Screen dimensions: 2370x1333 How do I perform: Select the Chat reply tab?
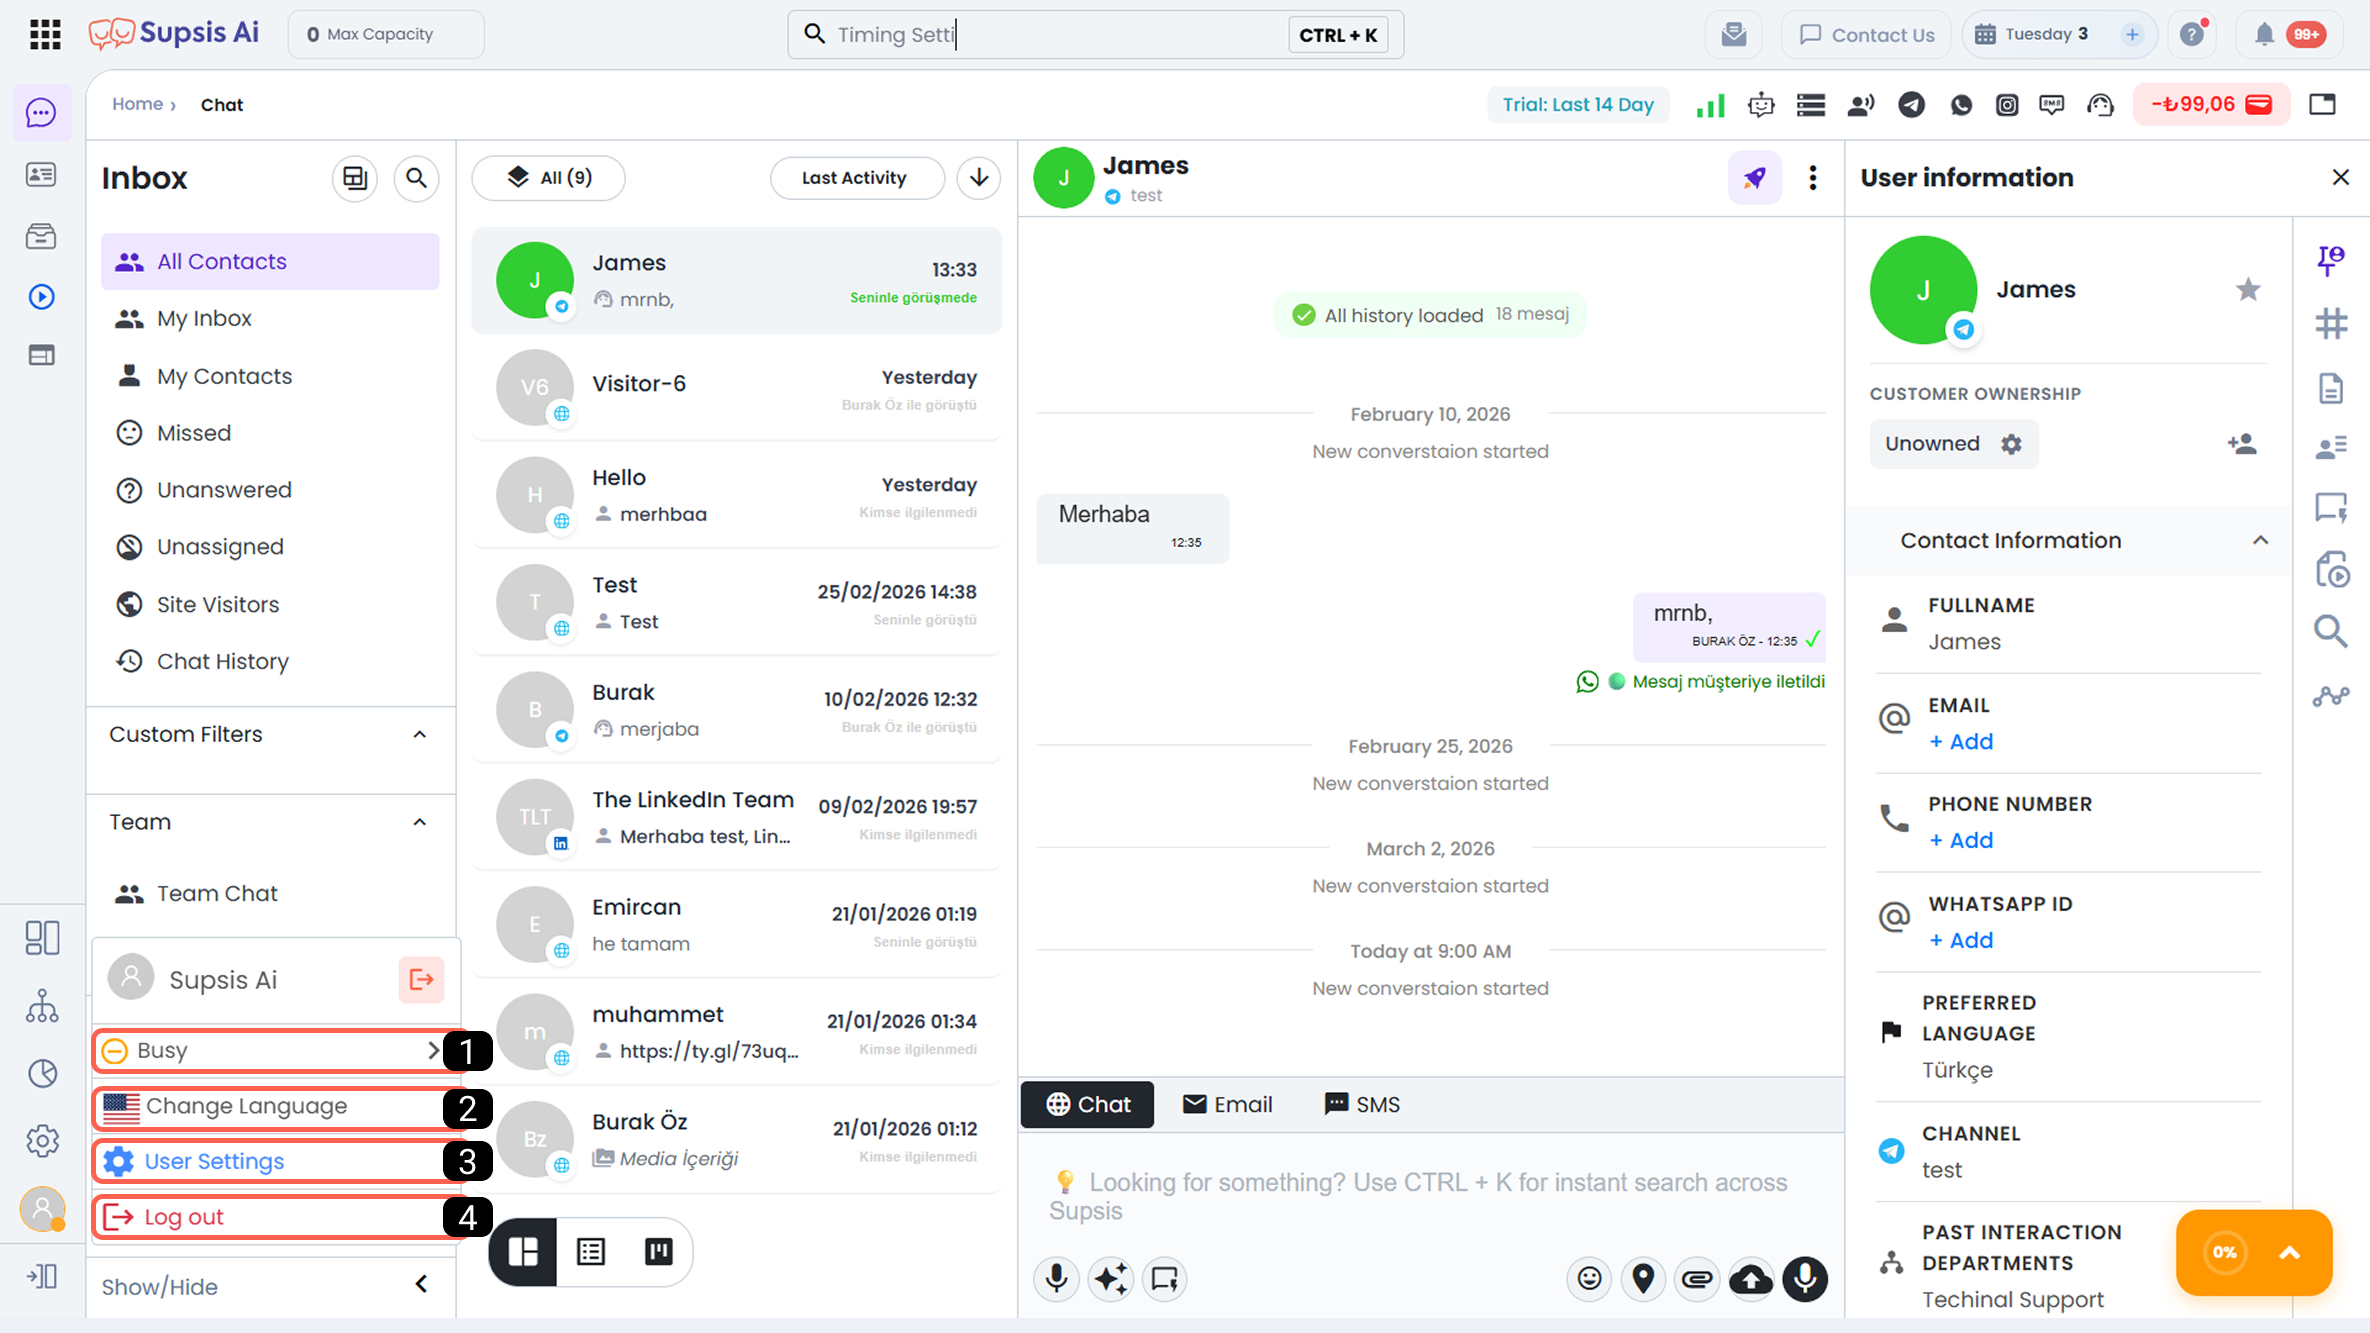pyautogui.click(x=1087, y=1104)
